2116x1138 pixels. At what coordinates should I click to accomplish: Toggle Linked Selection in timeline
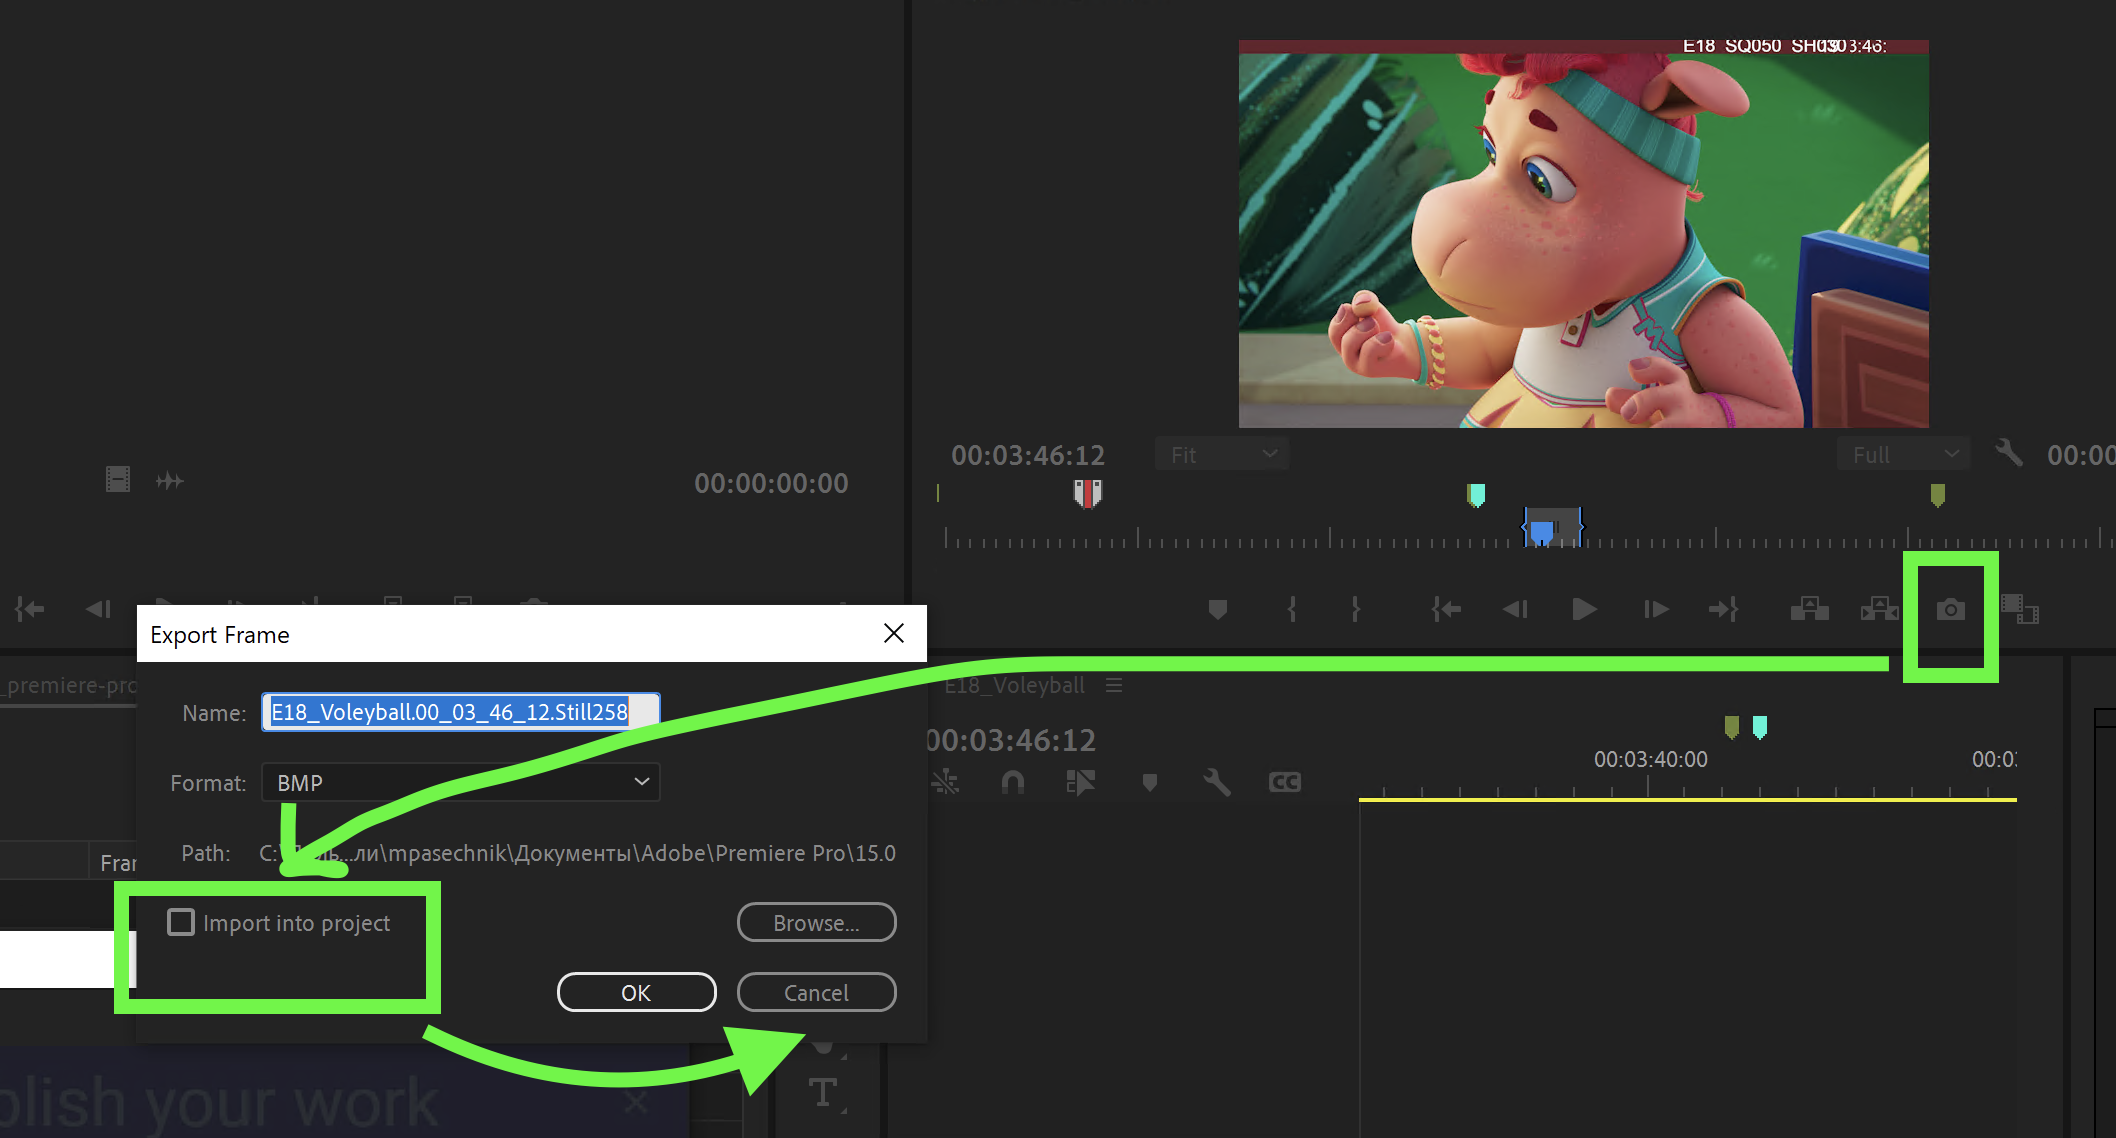1080,782
